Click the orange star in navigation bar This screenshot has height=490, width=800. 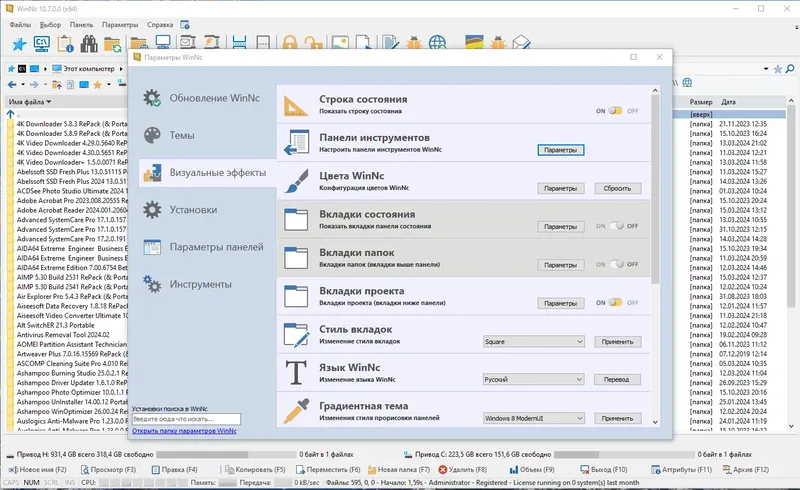[97, 84]
